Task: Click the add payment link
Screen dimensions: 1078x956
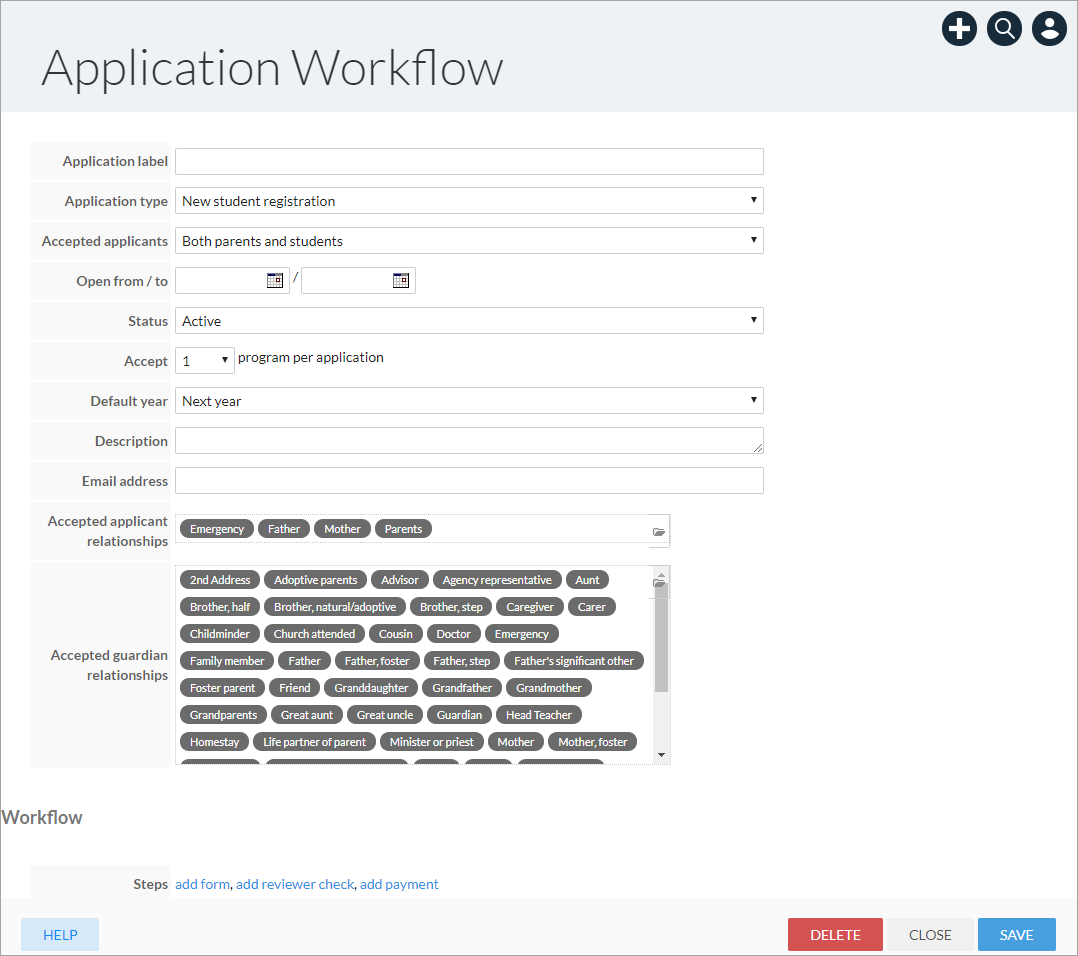Action: click(x=399, y=884)
